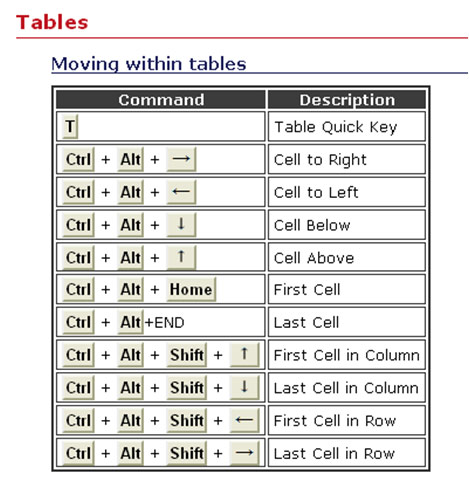The width and height of the screenshot is (469, 495).
Task: Select the Description column header
Action: coord(347,100)
